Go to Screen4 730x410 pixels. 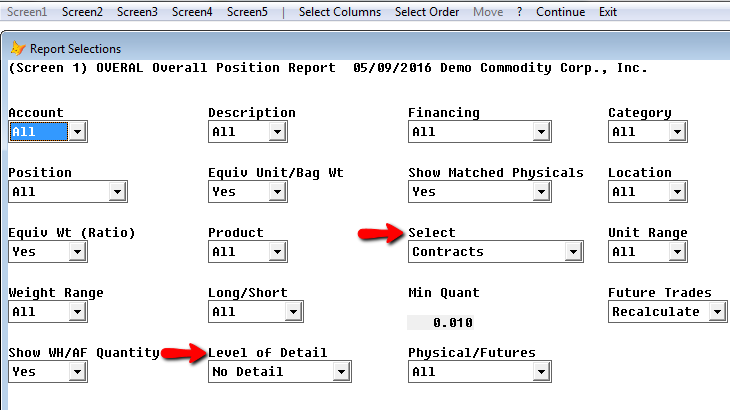[x=192, y=12]
